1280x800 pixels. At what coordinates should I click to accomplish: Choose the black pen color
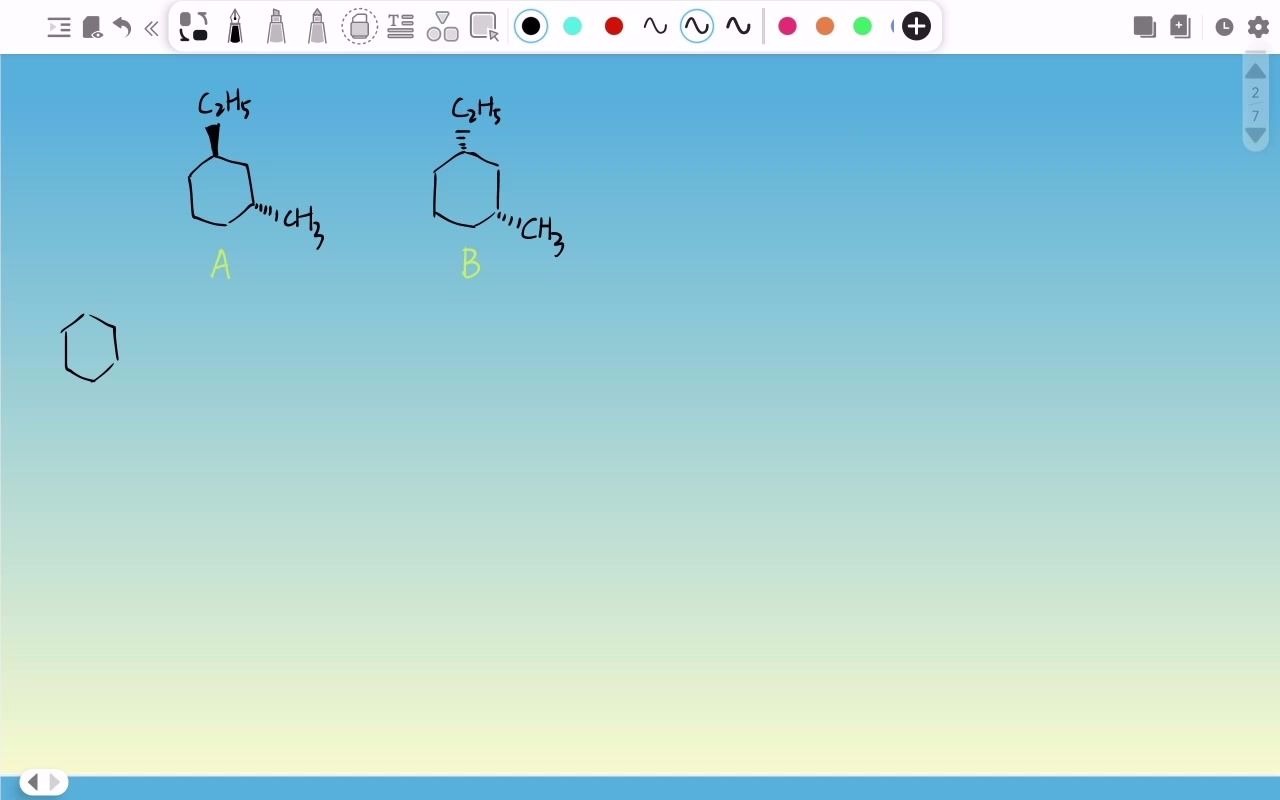pyautogui.click(x=531, y=27)
